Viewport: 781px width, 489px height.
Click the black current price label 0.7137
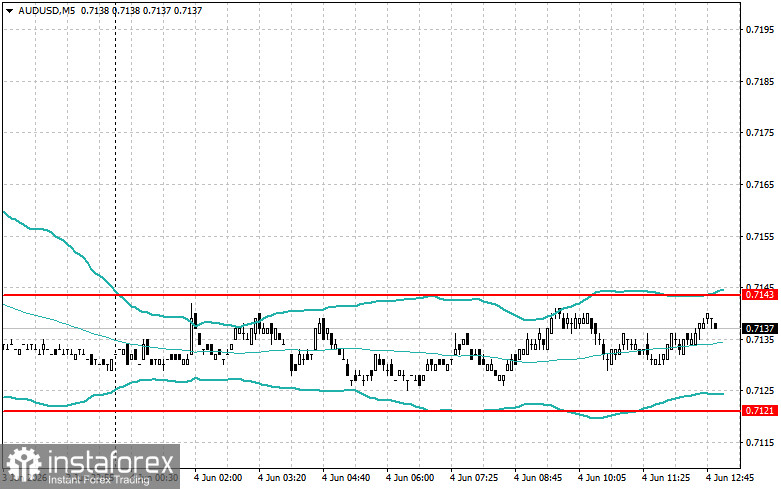pos(760,329)
